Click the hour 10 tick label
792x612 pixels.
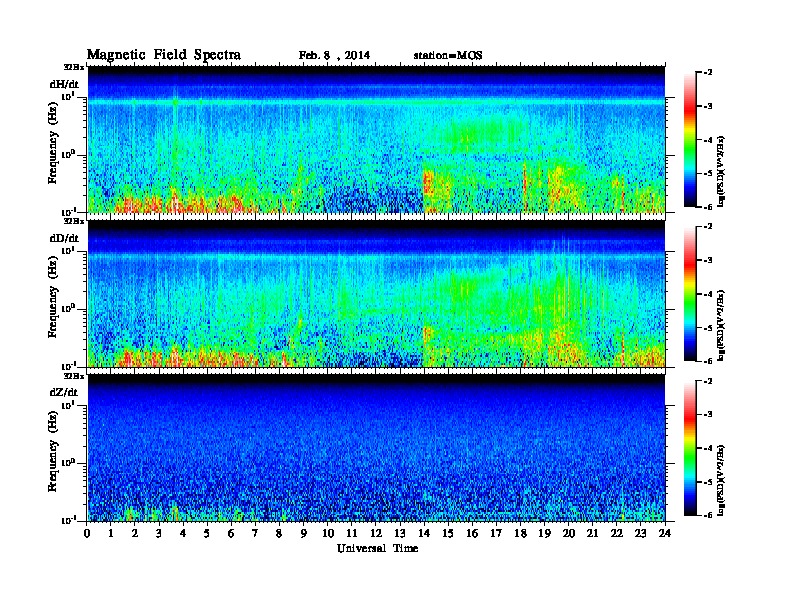[x=328, y=533]
